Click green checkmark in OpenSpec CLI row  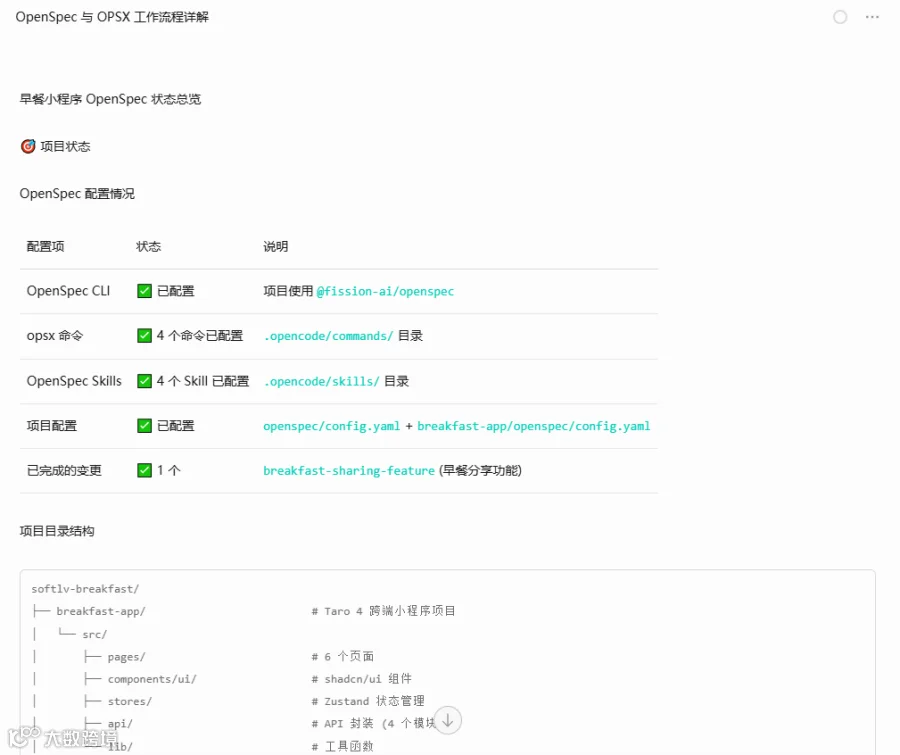(x=144, y=291)
